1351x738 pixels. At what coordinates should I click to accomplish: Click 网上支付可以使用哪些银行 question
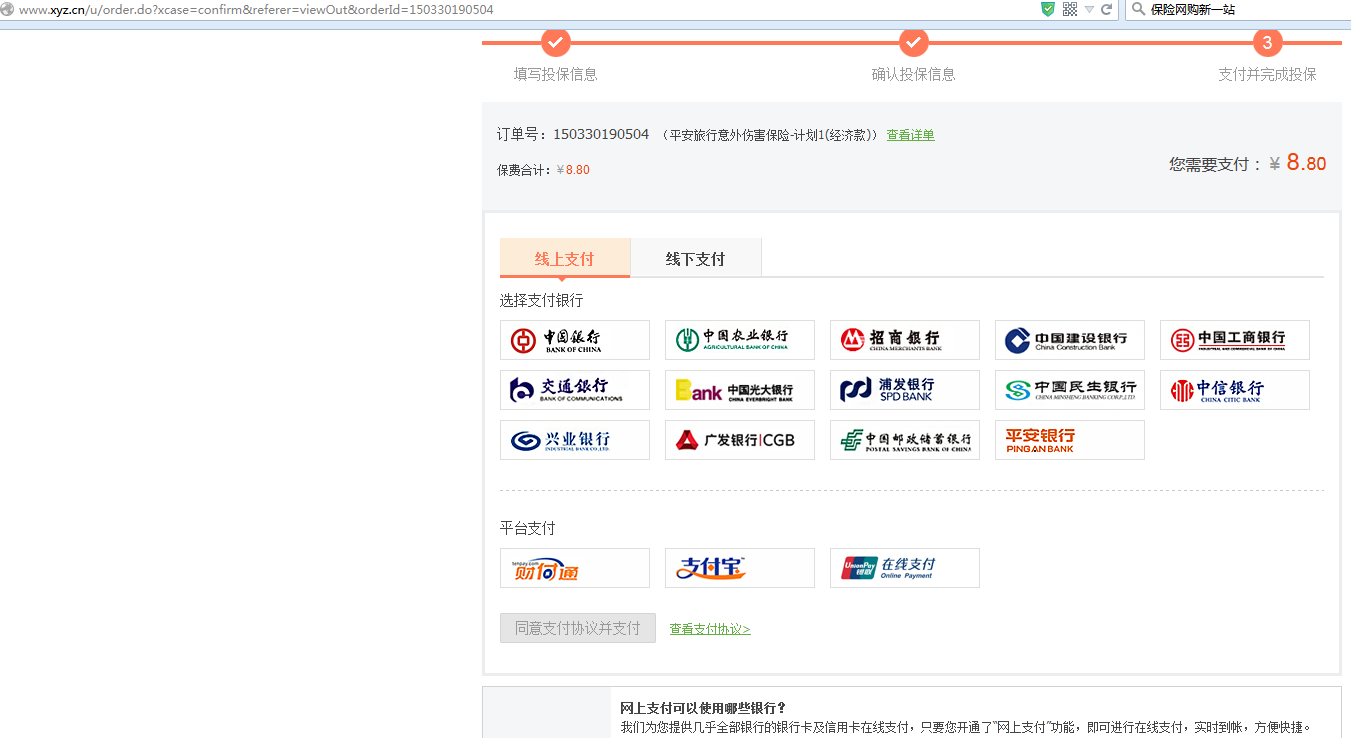click(x=703, y=708)
